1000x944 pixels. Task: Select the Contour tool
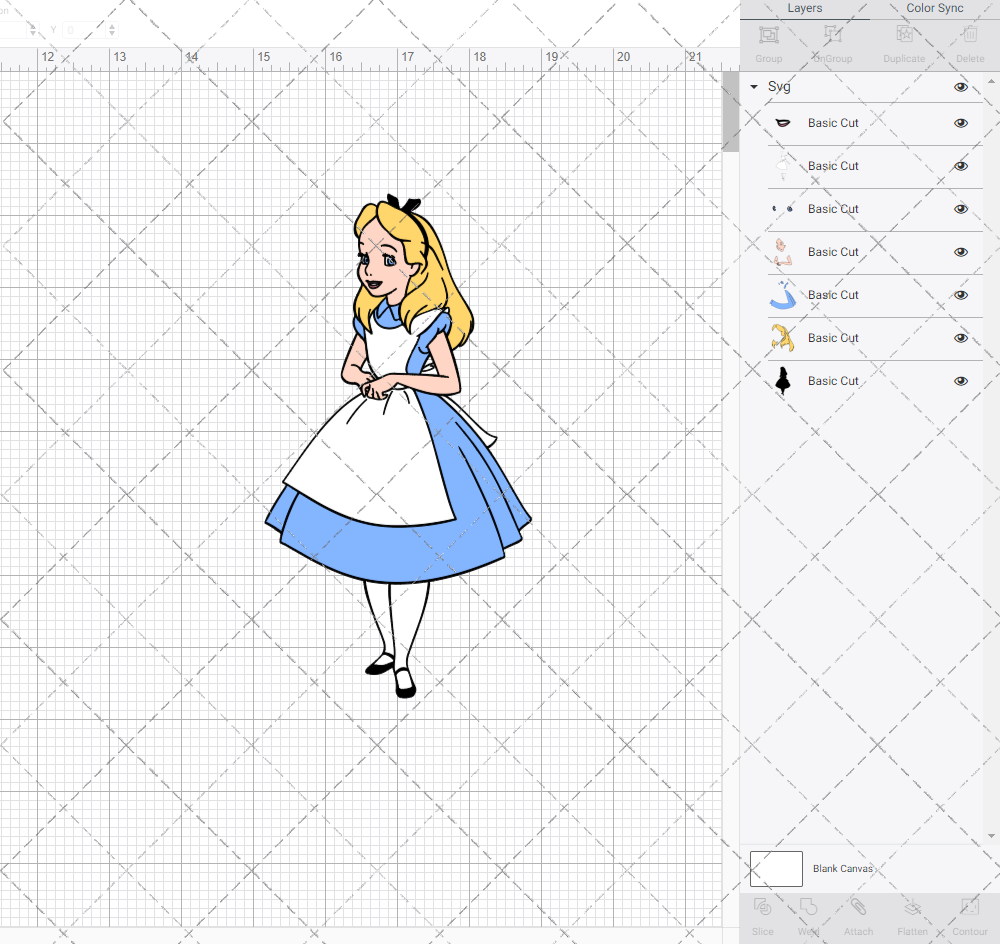click(x=970, y=907)
